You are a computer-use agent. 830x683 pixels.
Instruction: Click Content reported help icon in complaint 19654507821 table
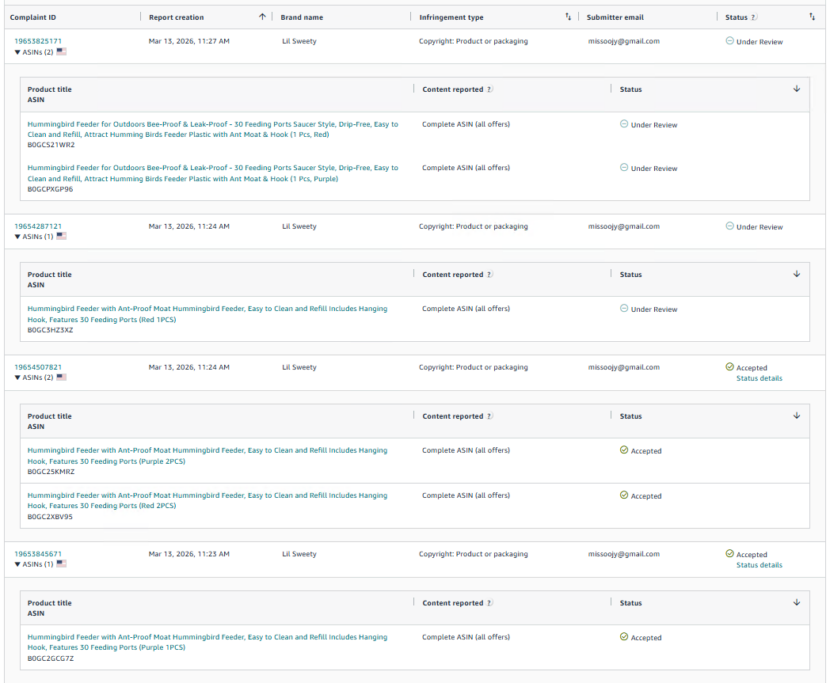point(489,416)
